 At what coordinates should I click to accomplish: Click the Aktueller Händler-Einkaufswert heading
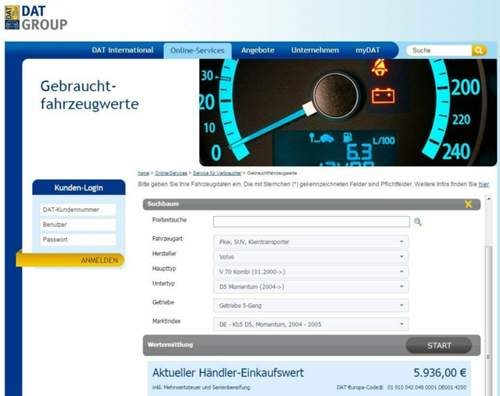(x=228, y=373)
